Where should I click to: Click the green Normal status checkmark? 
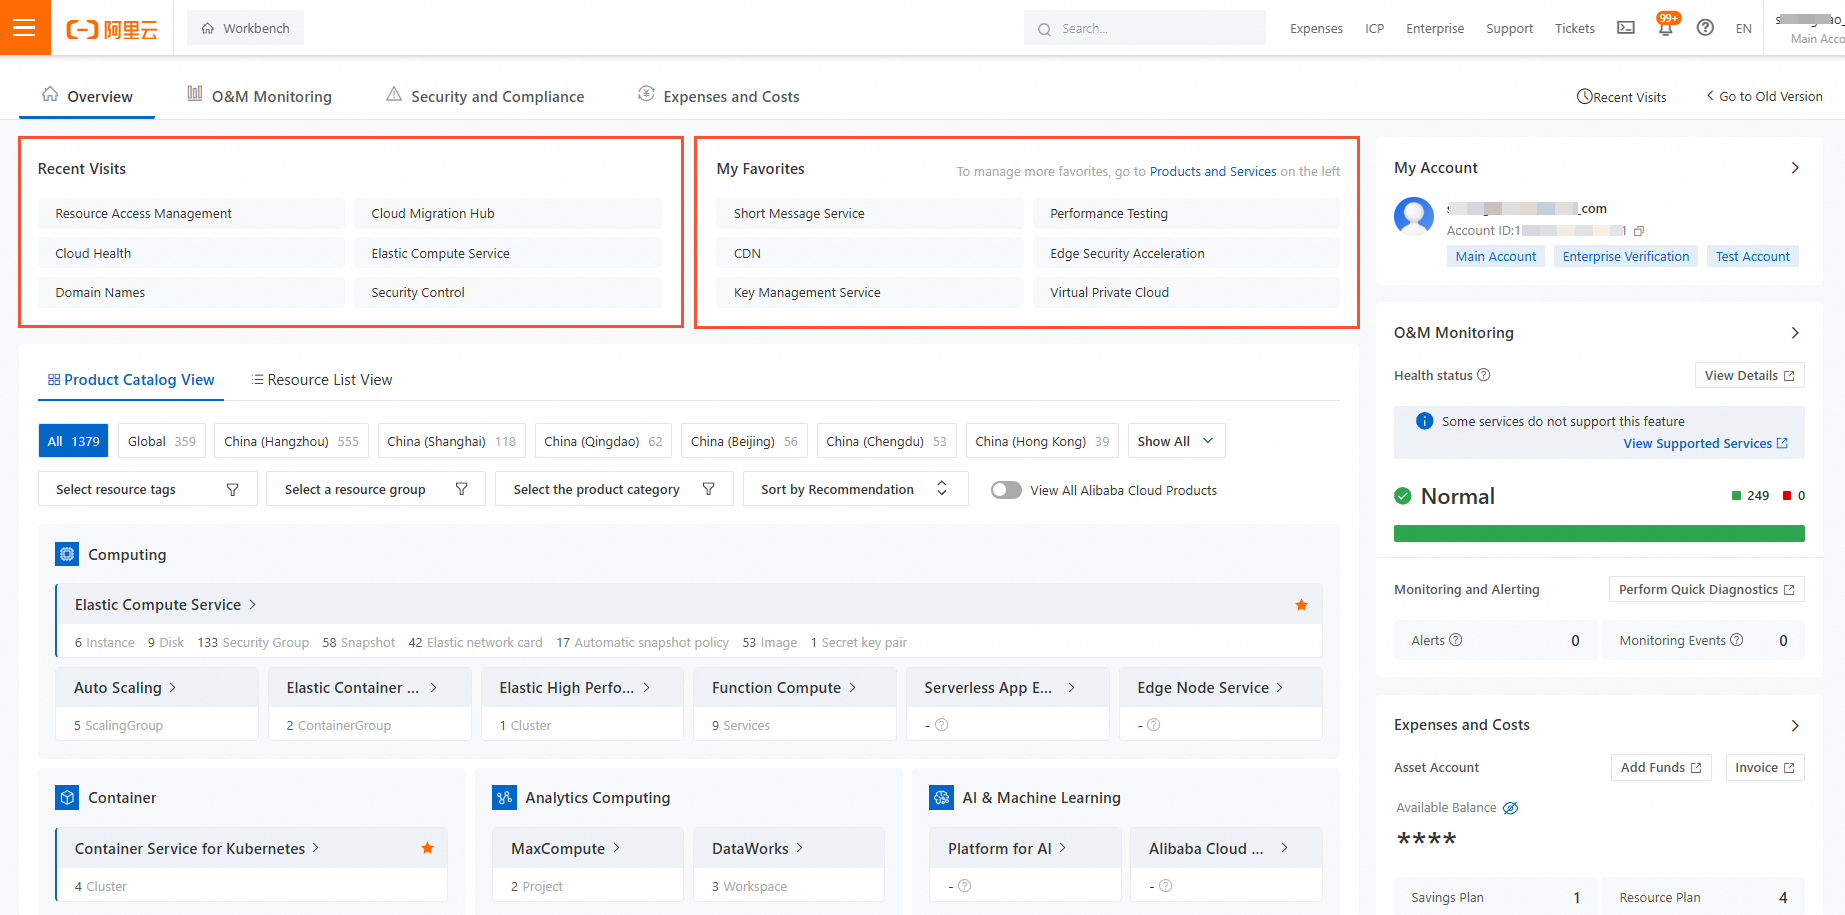pyautogui.click(x=1403, y=496)
